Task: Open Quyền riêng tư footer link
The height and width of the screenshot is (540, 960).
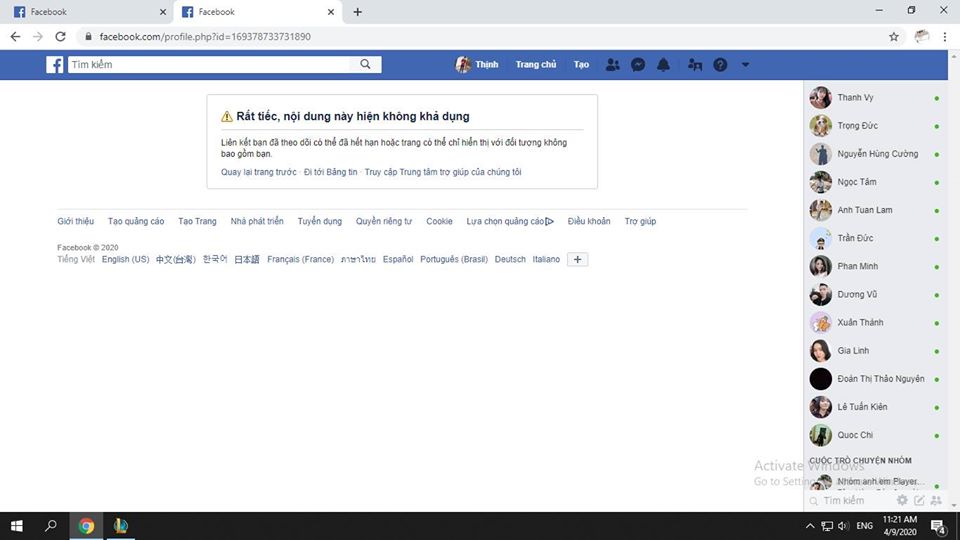Action: (x=384, y=221)
